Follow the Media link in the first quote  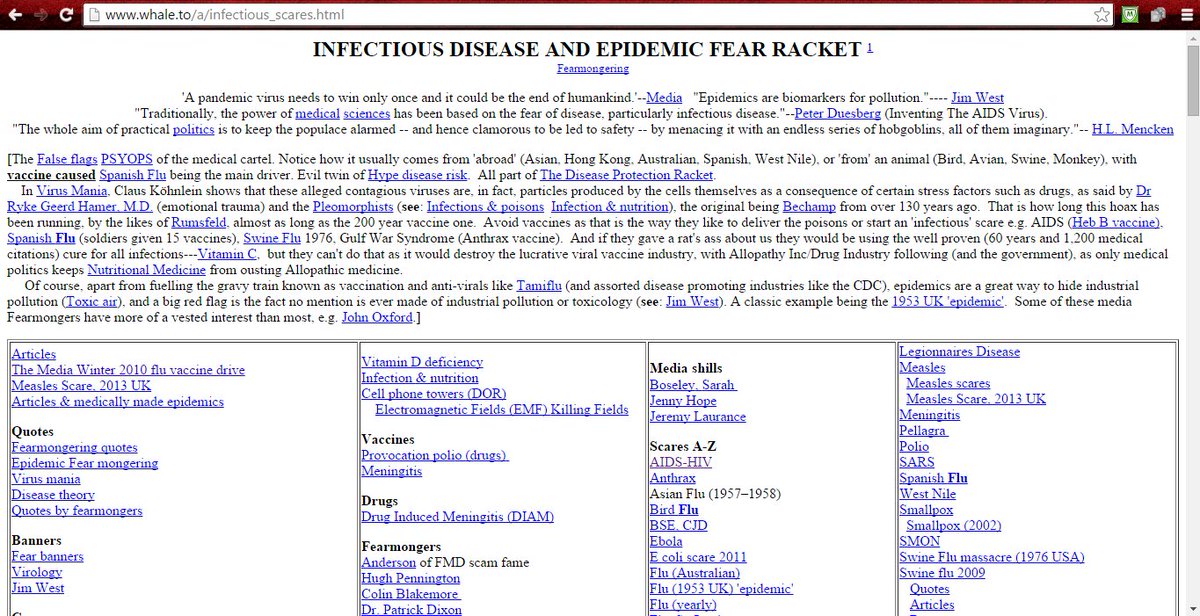pyautogui.click(x=664, y=97)
